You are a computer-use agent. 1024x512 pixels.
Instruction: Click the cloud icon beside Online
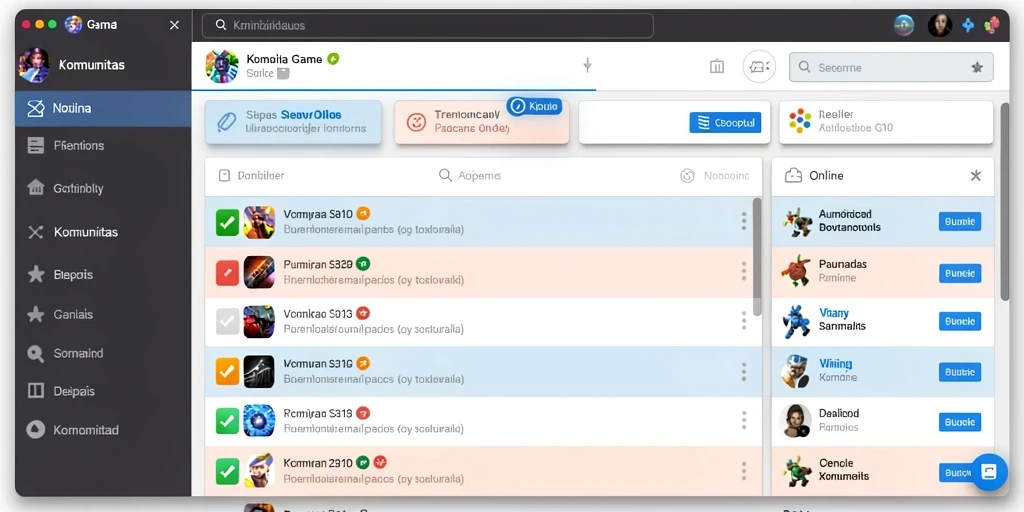point(793,176)
